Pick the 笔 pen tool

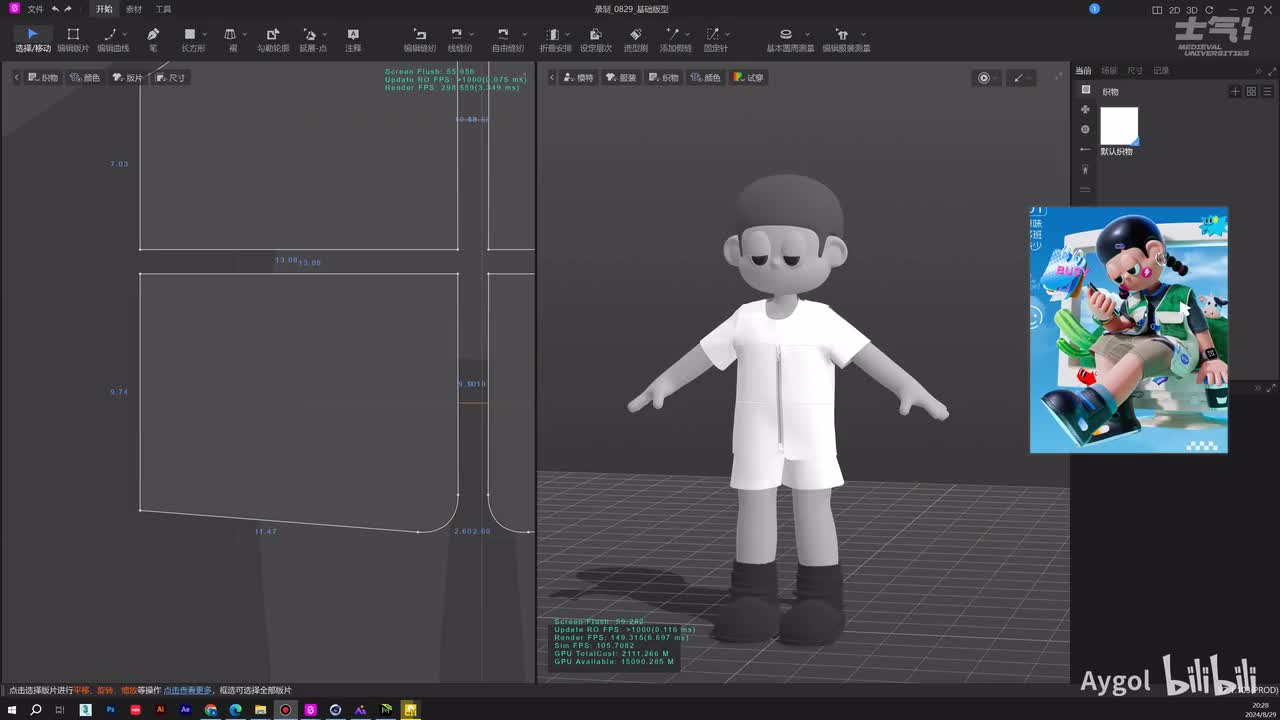pyautogui.click(x=153, y=40)
